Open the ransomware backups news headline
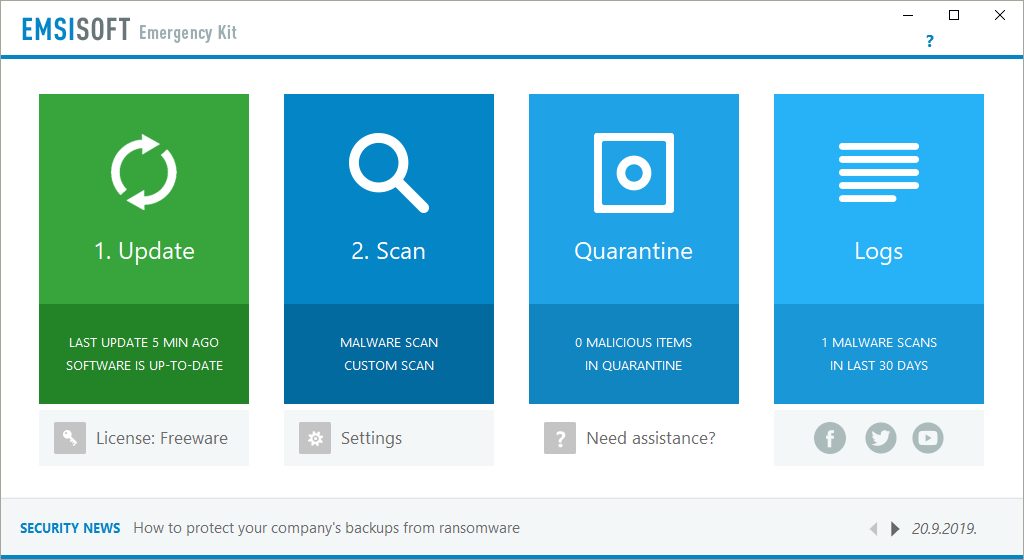Image resolution: width=1024 pixels, height=560 pixels. 327,528
